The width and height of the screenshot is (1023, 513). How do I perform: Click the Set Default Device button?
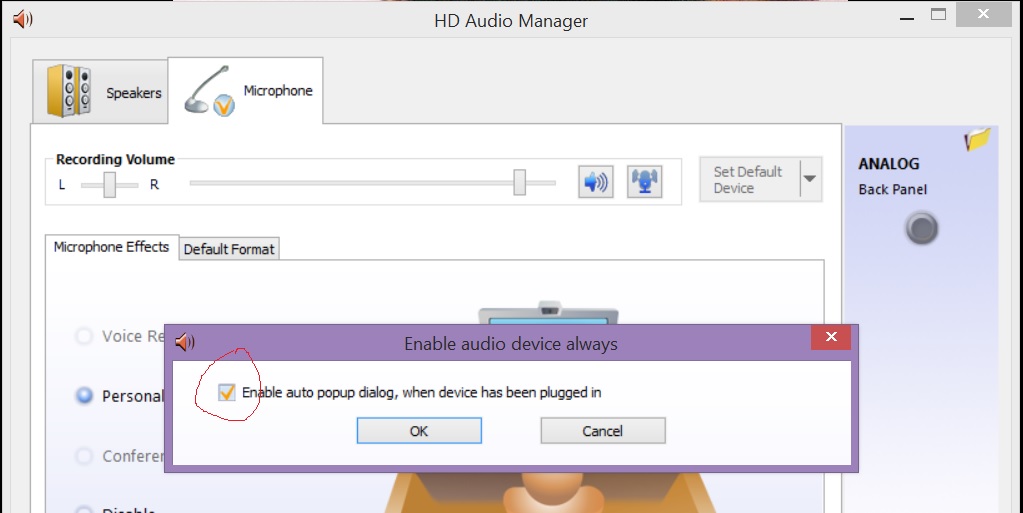[x=750, y=179]
